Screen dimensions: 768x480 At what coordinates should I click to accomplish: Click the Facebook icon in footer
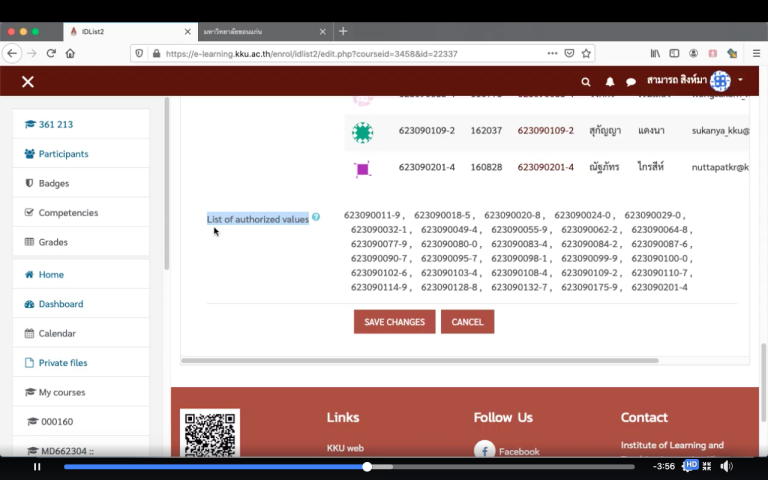(x=485, y=451)
